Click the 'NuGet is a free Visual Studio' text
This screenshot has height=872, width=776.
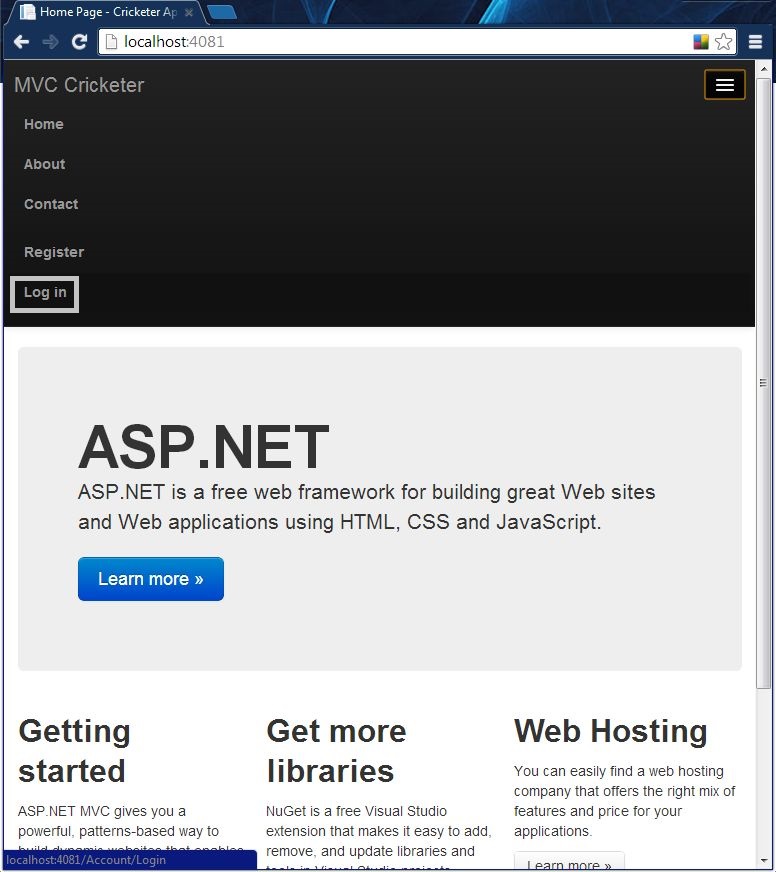tap(378, 840)
